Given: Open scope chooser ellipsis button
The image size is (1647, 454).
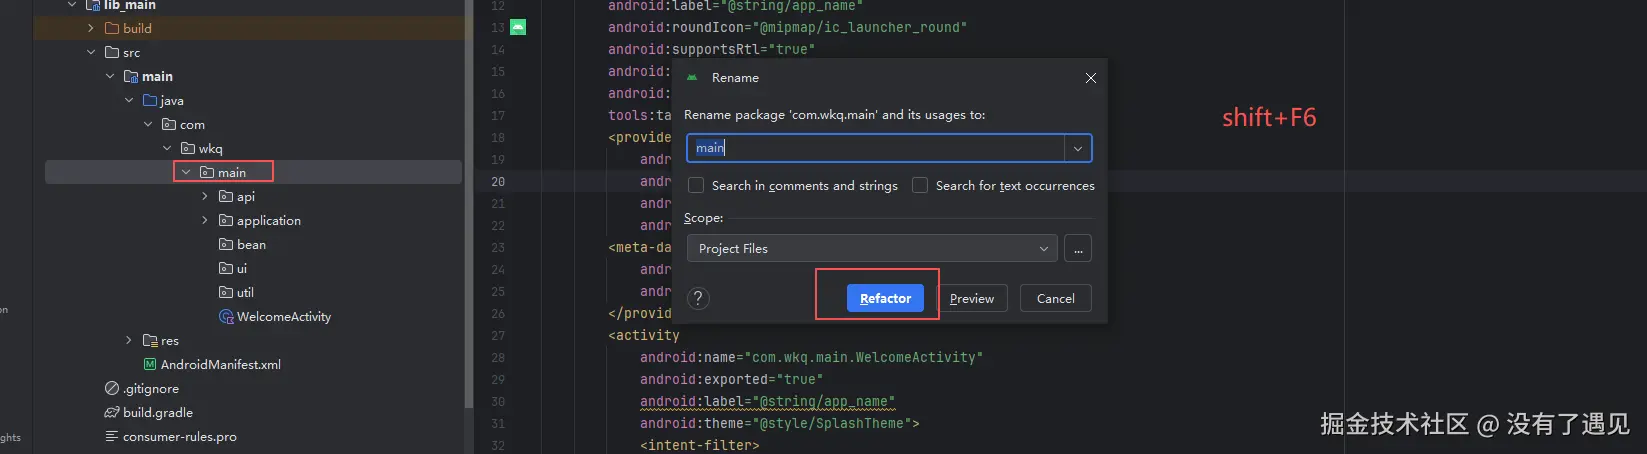Looking at the screenshot, I should click(1078, 249).
